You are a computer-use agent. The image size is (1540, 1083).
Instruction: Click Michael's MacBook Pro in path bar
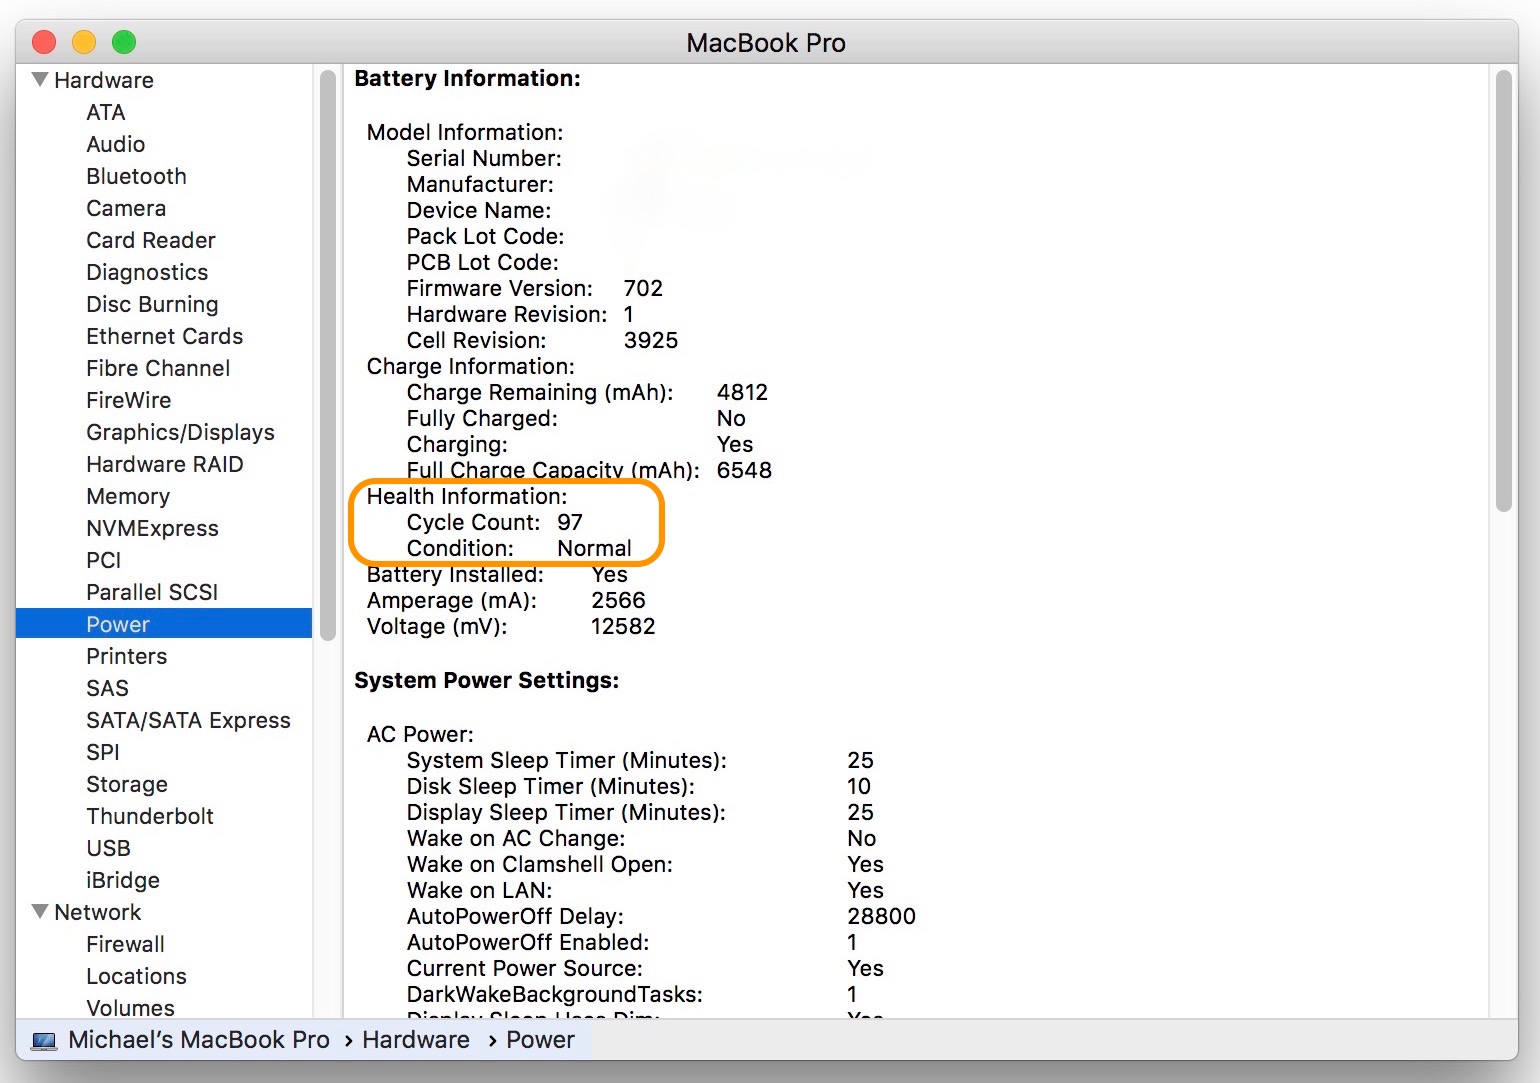(199, 1040)
